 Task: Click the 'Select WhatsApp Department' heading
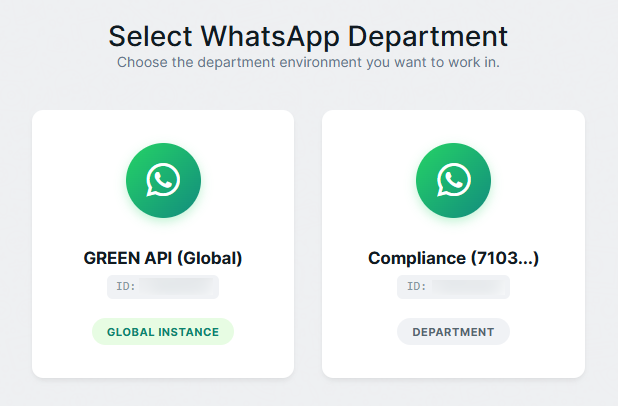(308, 36)
